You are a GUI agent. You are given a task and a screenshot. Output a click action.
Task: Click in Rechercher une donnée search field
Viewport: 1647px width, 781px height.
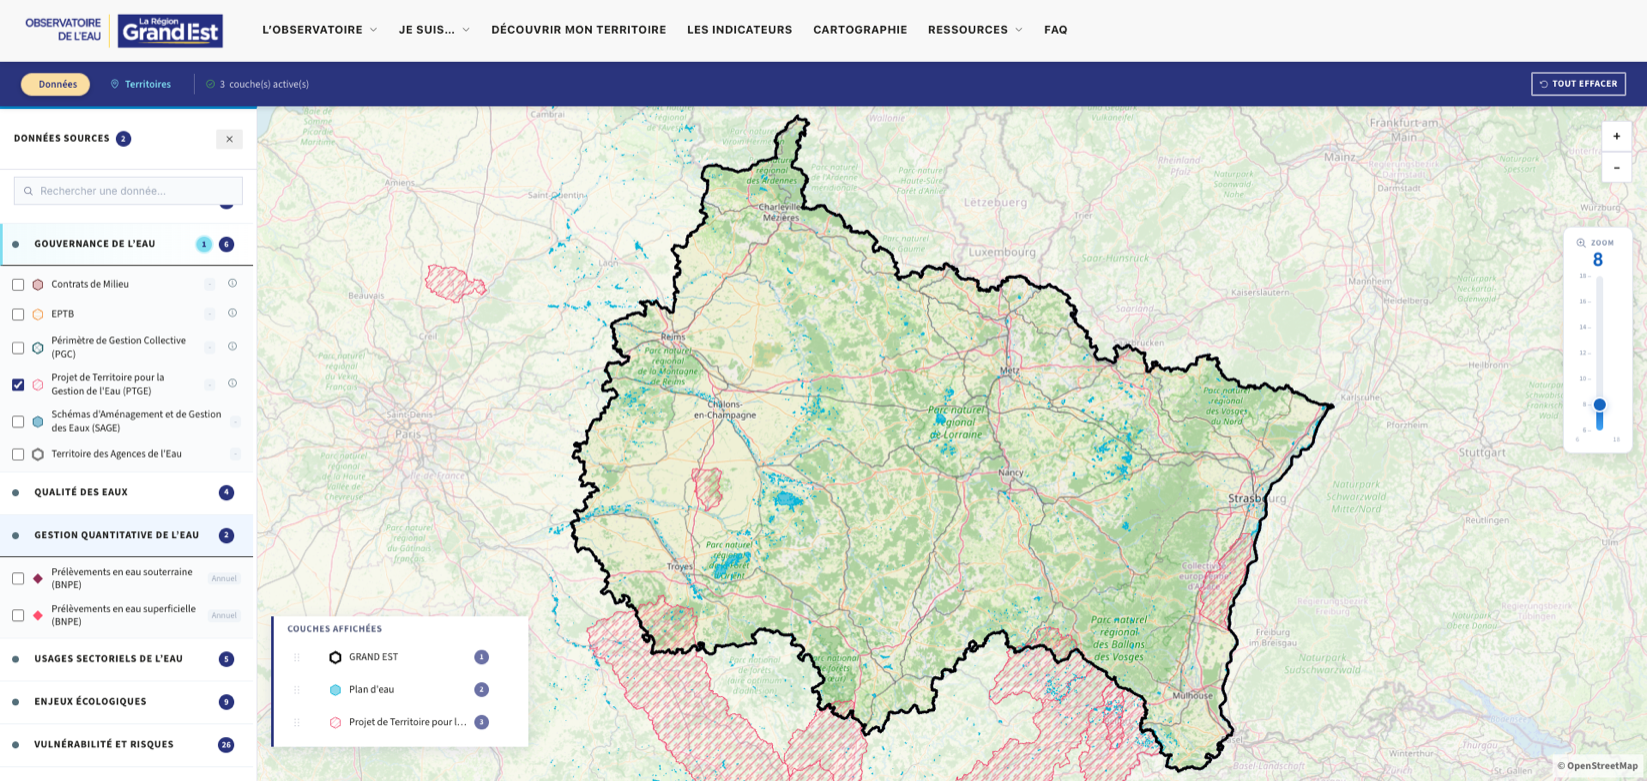[128, 191]
